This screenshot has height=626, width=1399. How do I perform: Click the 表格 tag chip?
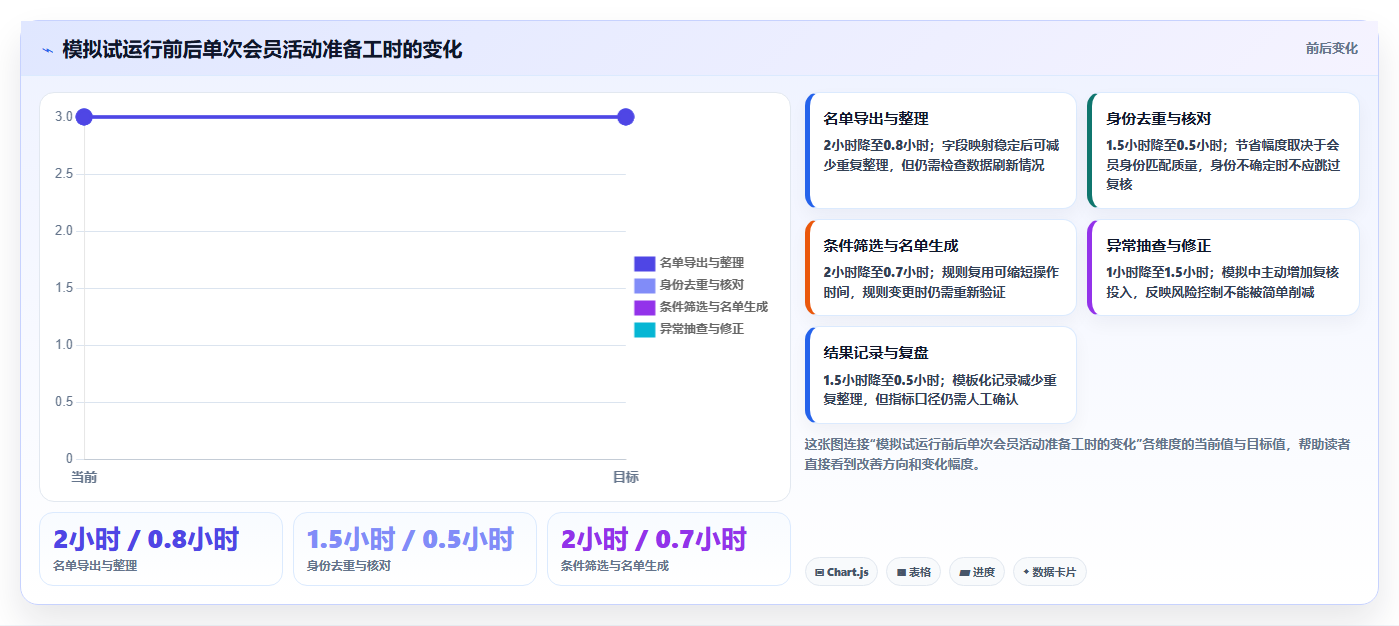[913, 572]
